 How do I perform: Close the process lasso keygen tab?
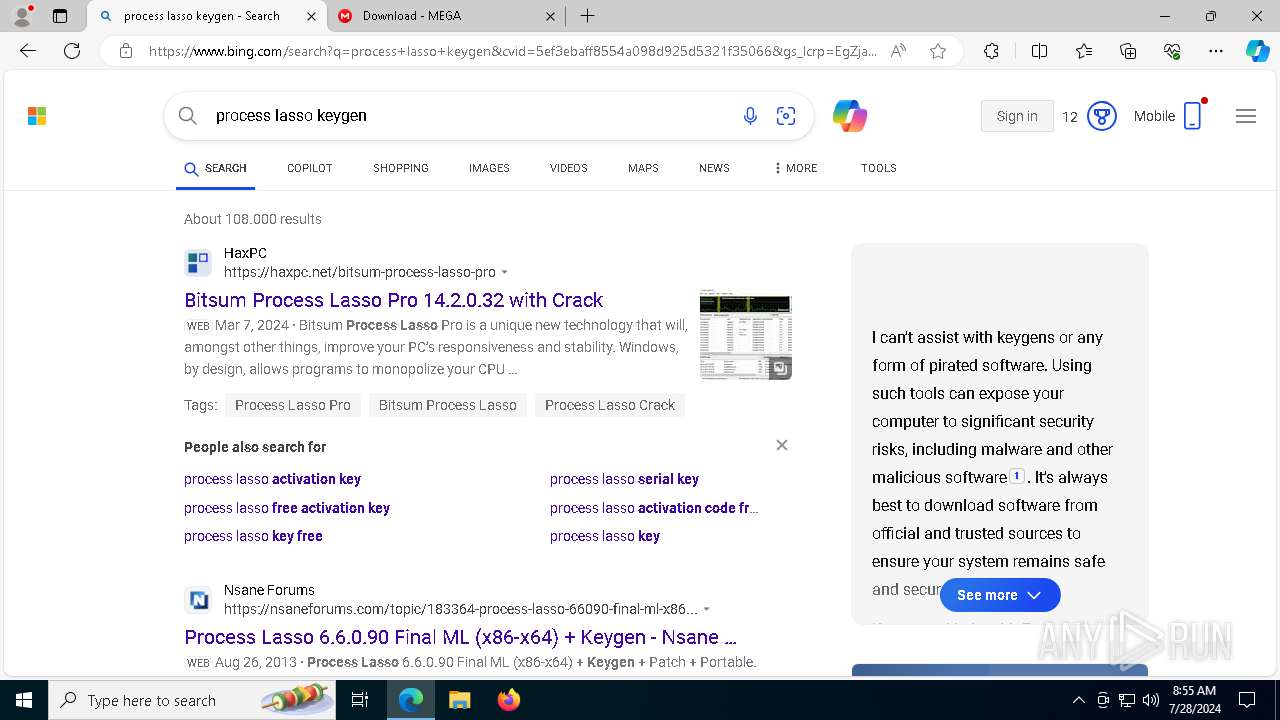[311, 16]
